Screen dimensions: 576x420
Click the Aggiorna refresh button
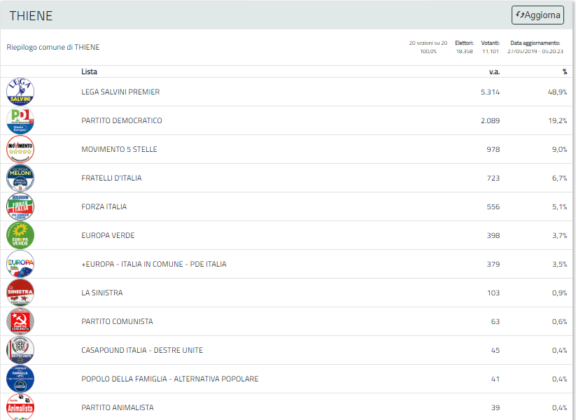coord(537,15)
